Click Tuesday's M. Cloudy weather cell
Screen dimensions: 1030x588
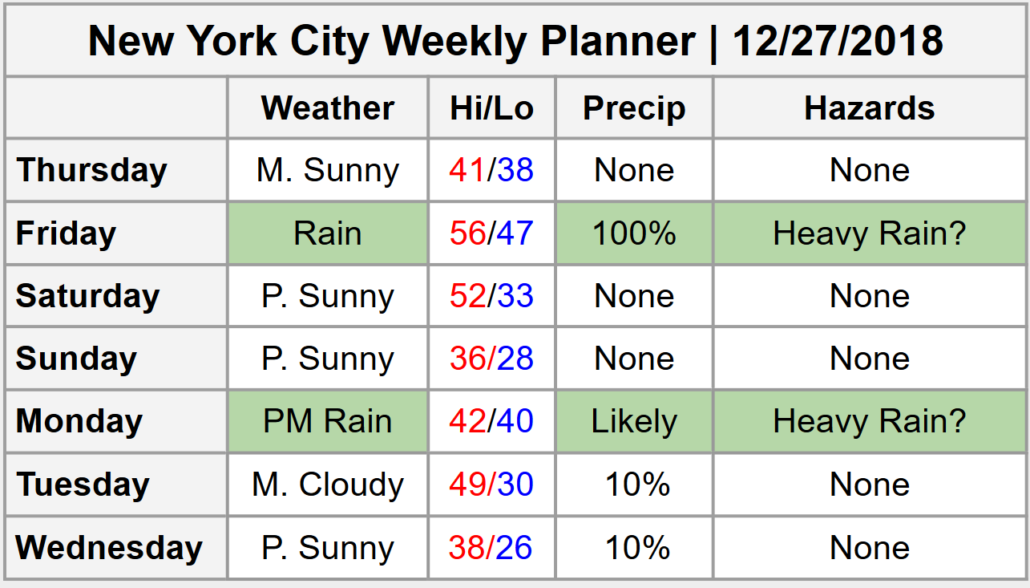tap(328, 485)
